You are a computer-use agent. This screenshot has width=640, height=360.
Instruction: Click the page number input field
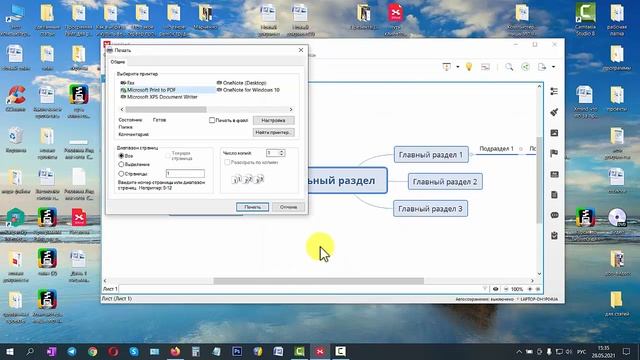pyautogui.click(x=185, y=173)
